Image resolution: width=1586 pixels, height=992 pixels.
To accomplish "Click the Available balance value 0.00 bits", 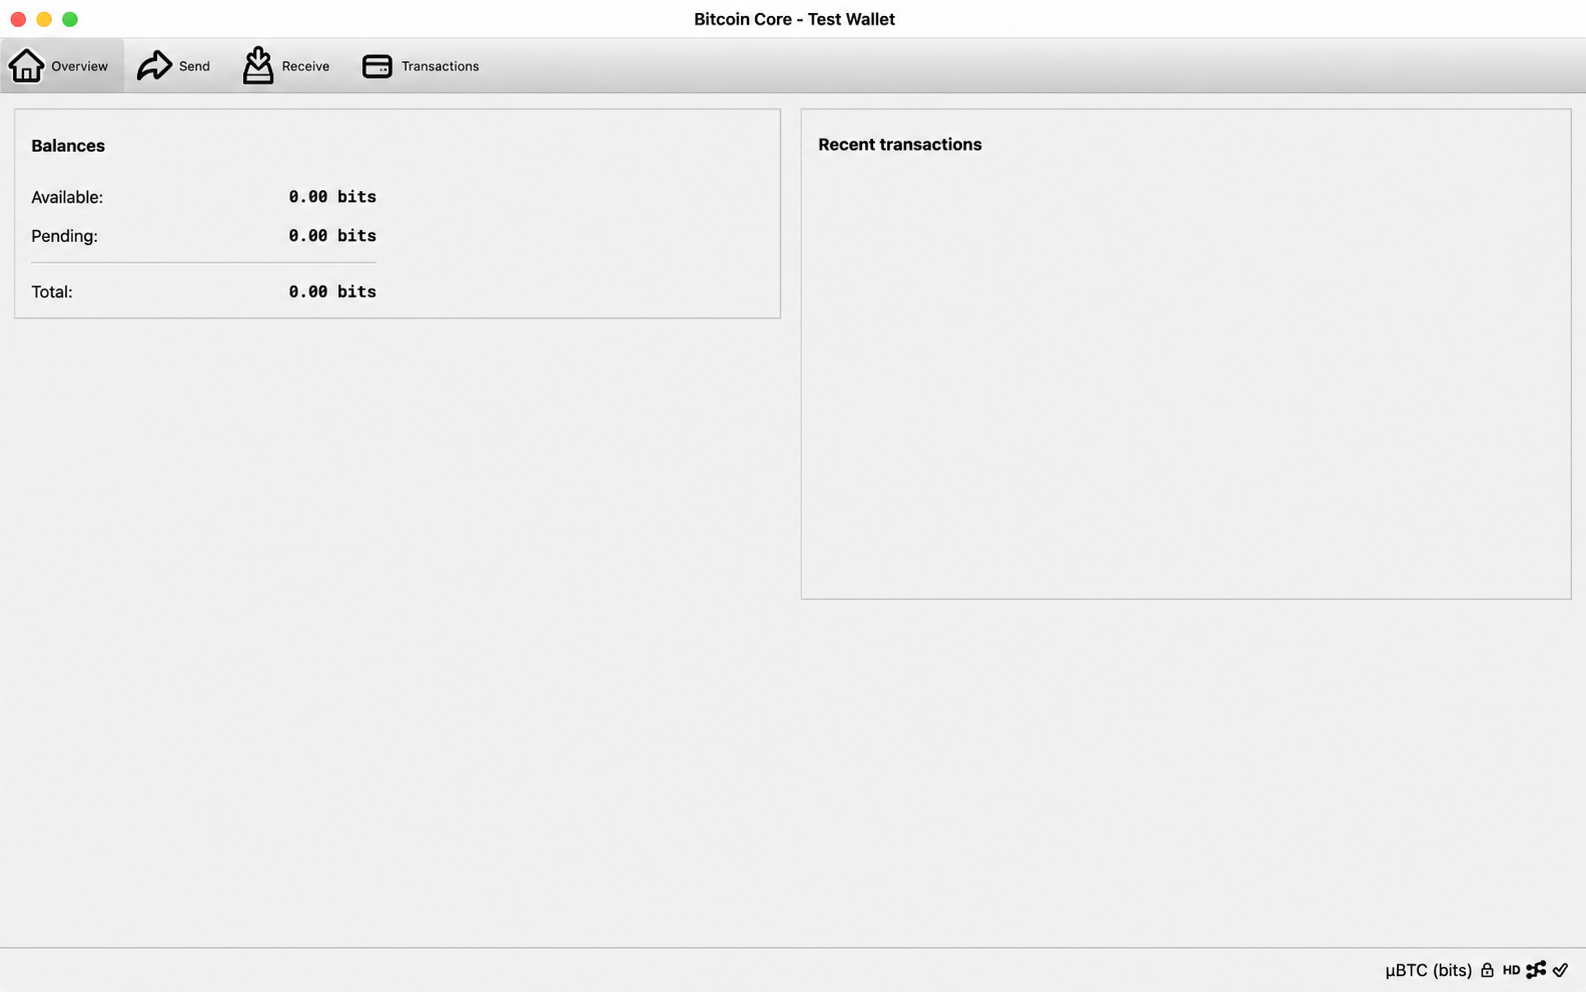I will 332,197.
